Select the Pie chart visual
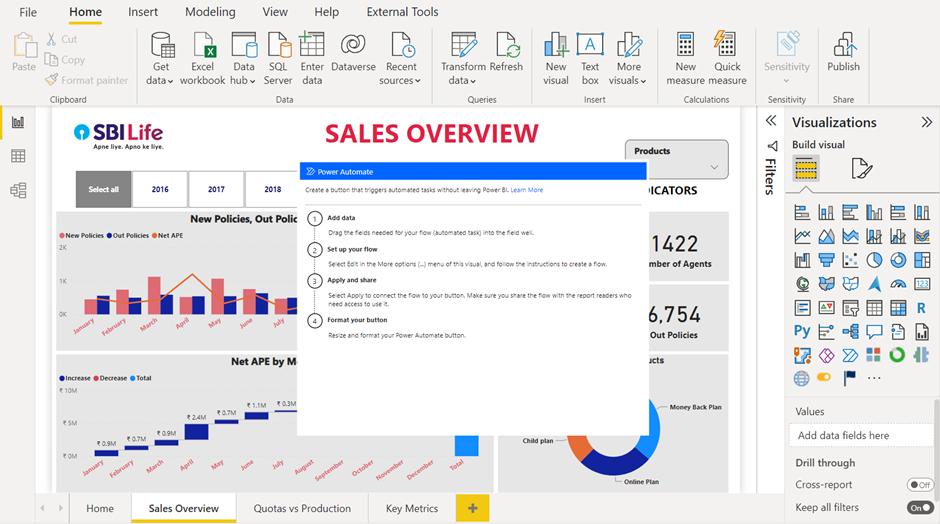 (874, 260)
